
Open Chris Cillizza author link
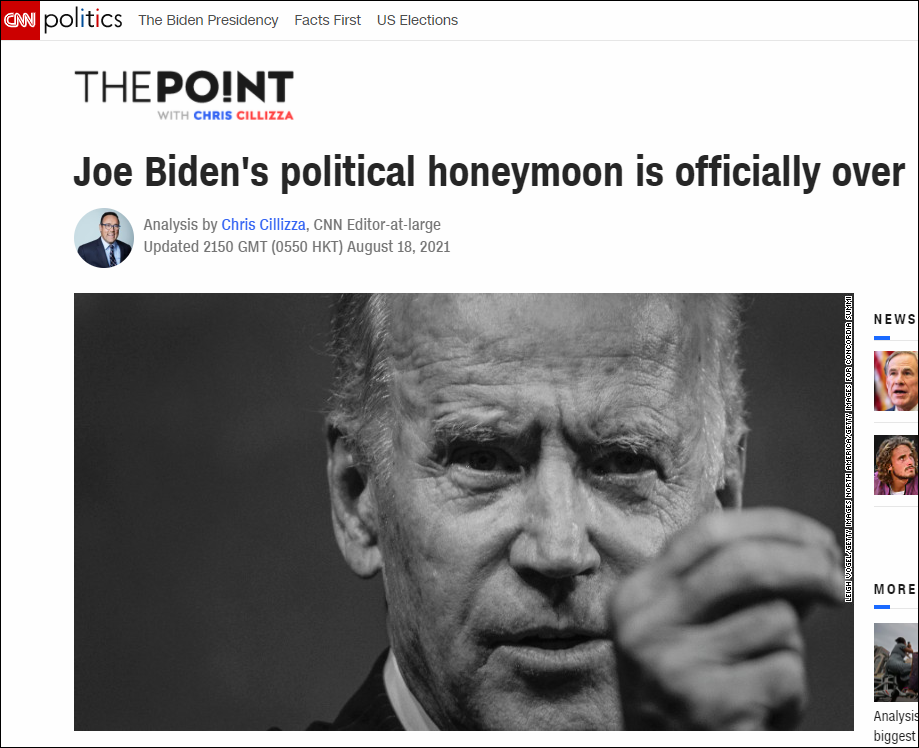(263, 225)
